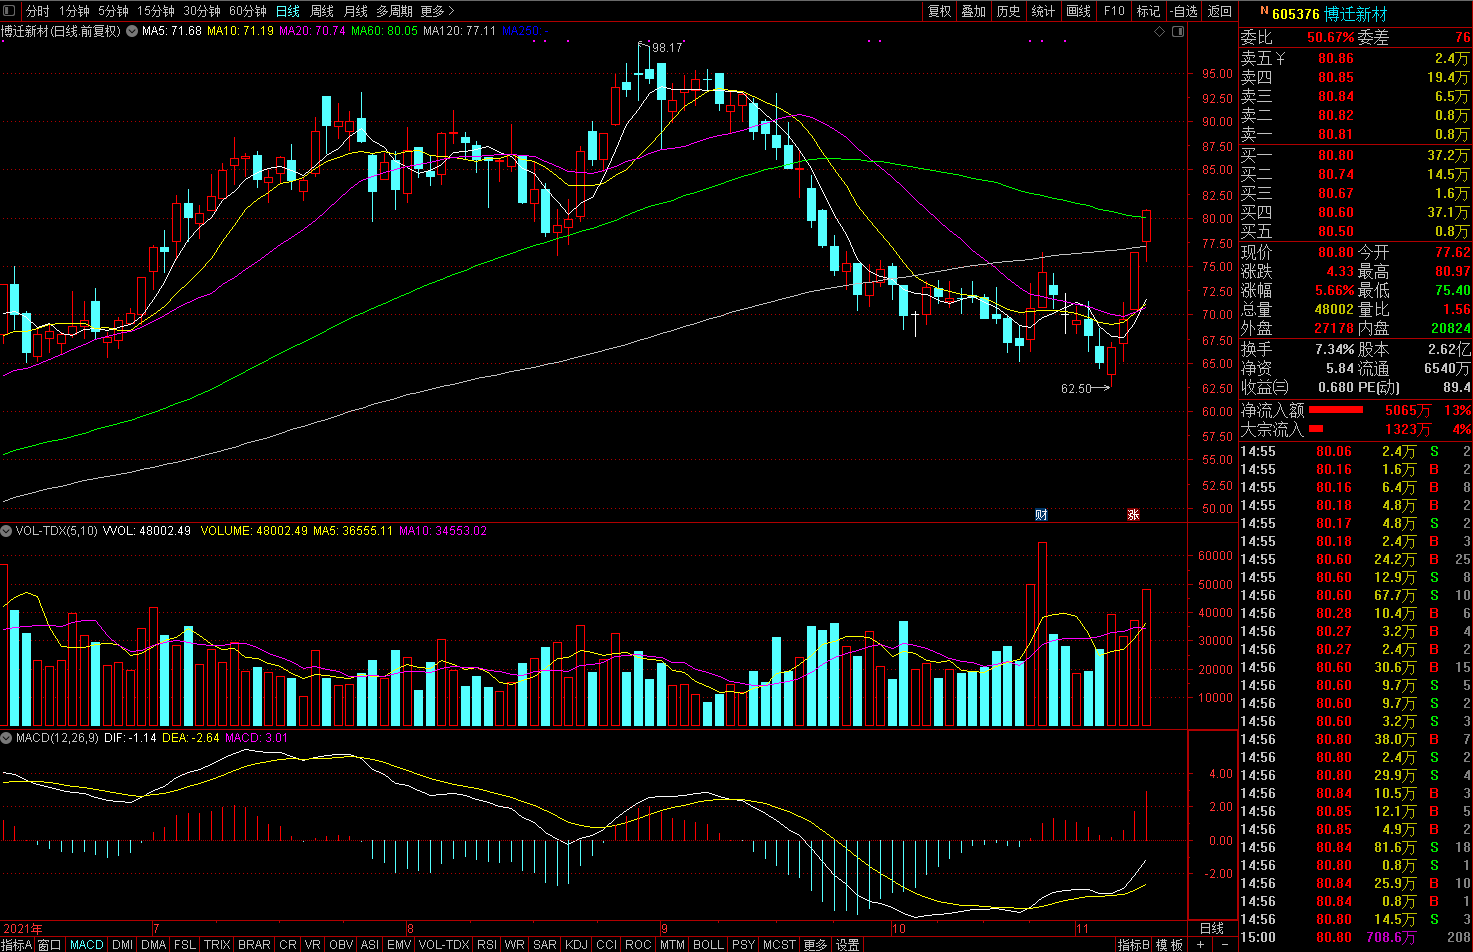This screenshot has height=952, width=1473.
Task: Open the dropdown arrow beside 博迁新材(日线.前复权)
Action: 131,31
